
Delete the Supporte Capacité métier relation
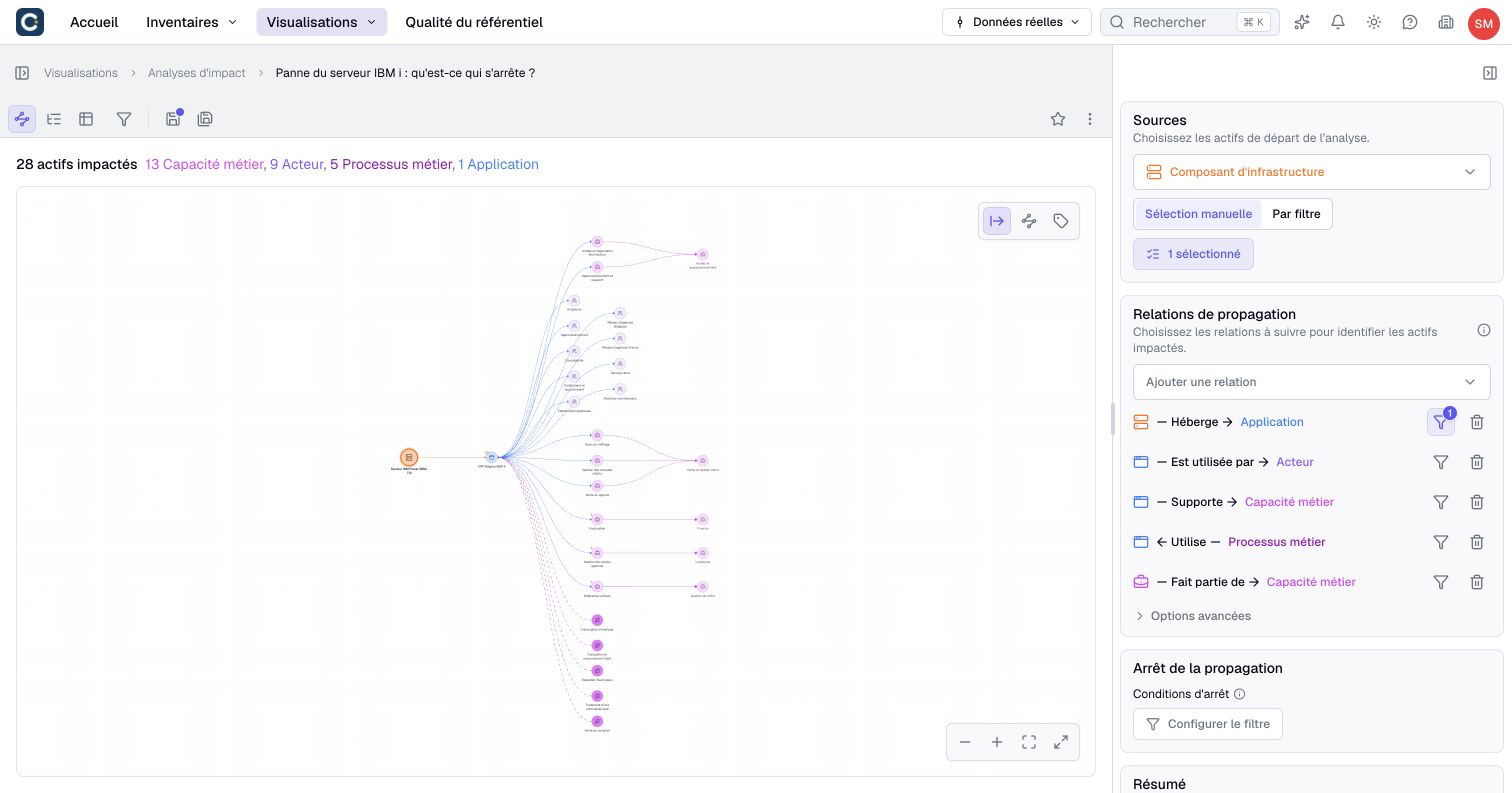pos(1477,502)
